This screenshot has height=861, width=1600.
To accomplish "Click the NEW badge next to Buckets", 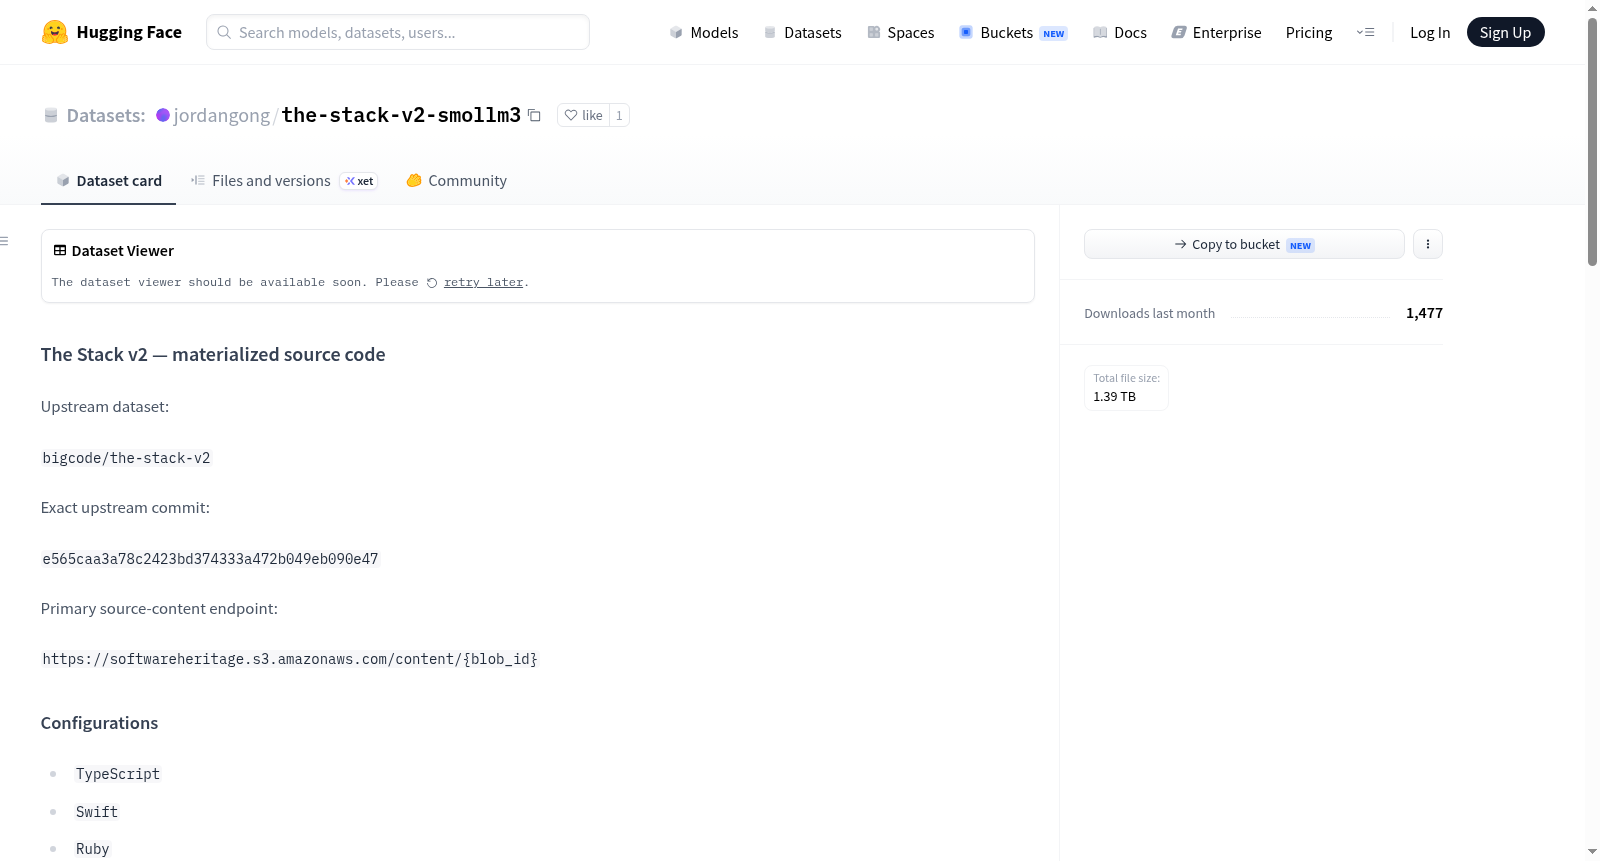I will coord(1054,33).
